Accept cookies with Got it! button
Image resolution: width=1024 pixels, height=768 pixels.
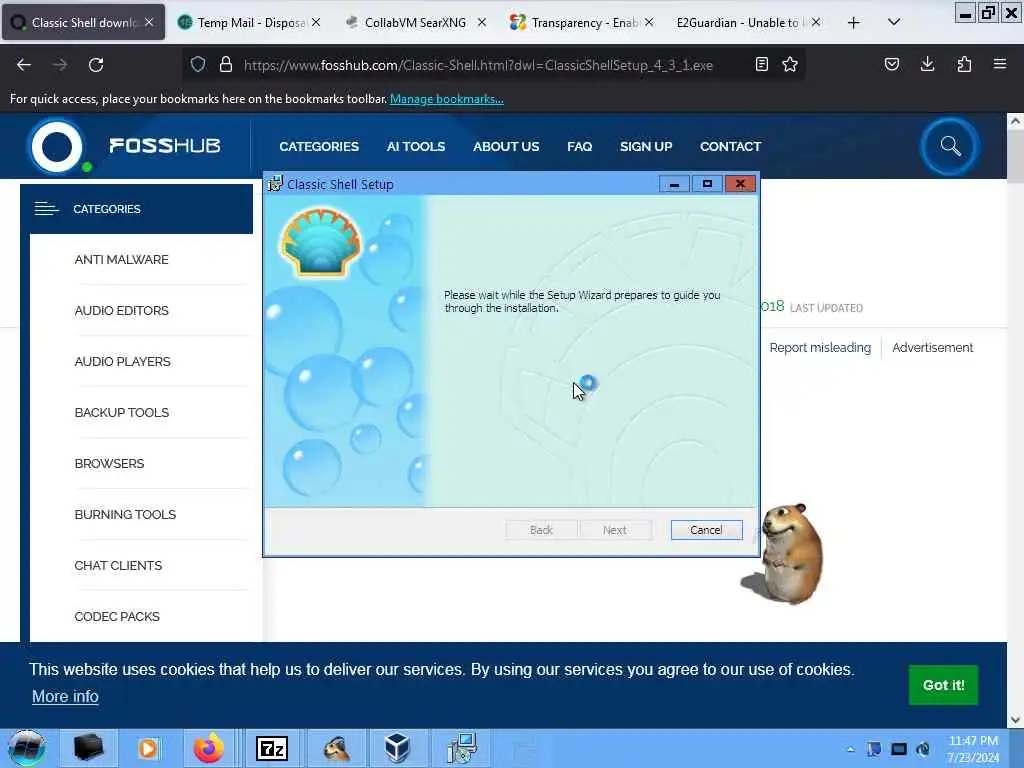tap(943, 685)
